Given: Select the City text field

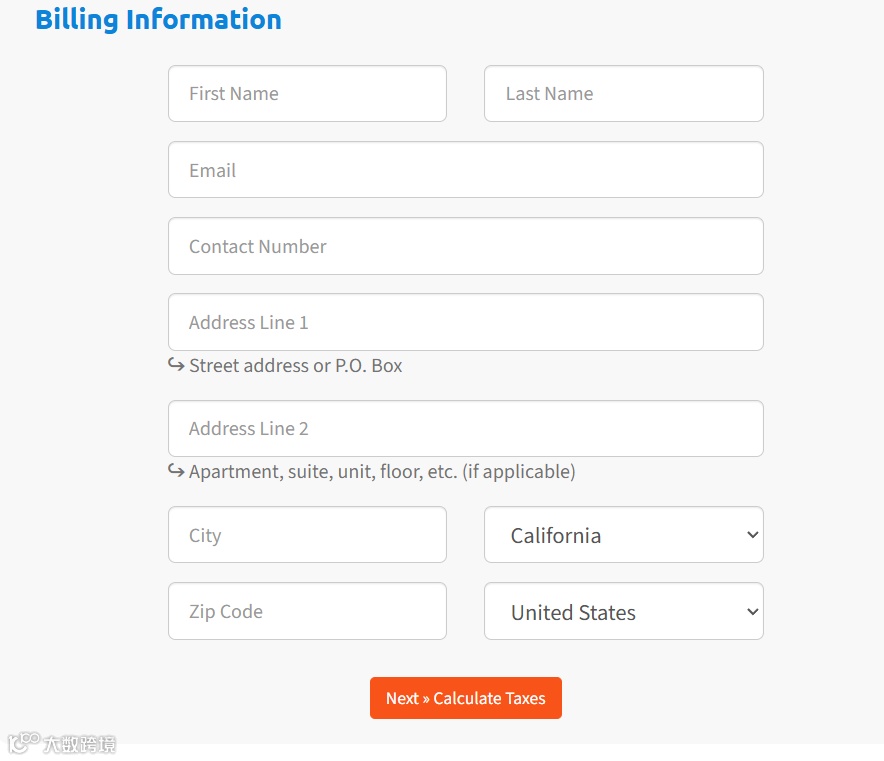Looking at the screenshot, I should pos(307,535).
